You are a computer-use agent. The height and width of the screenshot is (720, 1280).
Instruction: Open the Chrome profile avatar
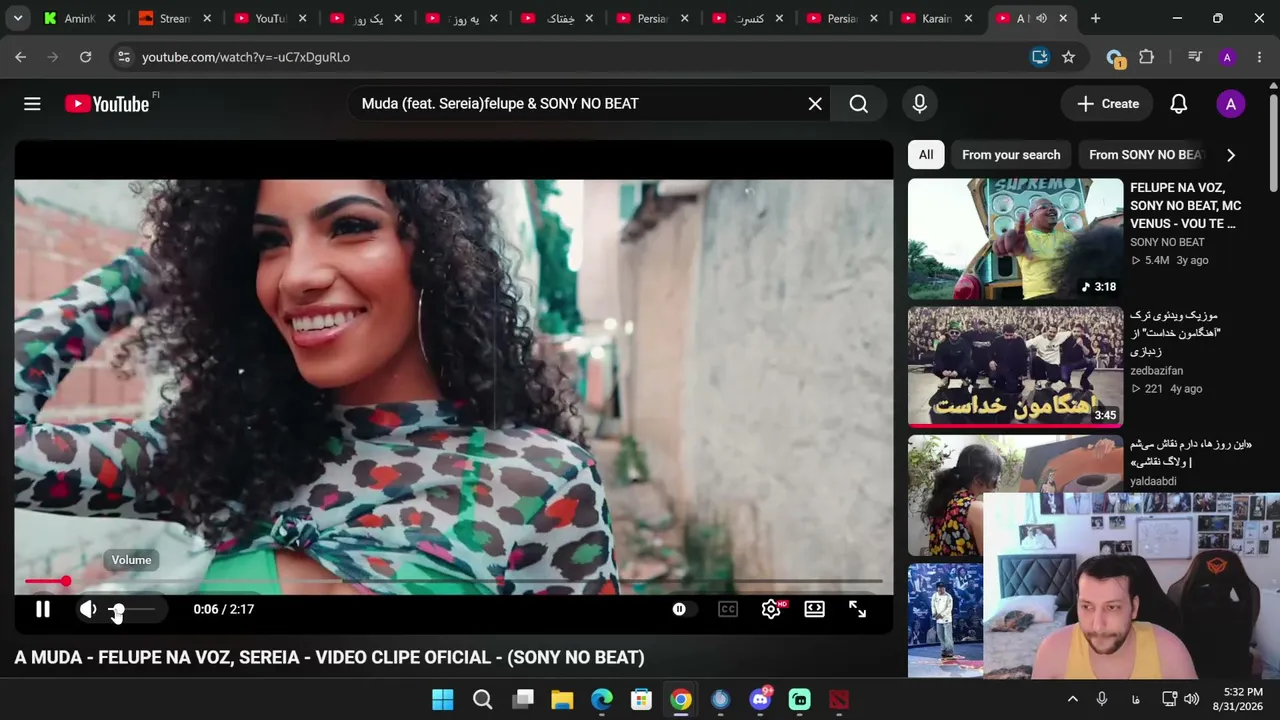coord(1227,57)
